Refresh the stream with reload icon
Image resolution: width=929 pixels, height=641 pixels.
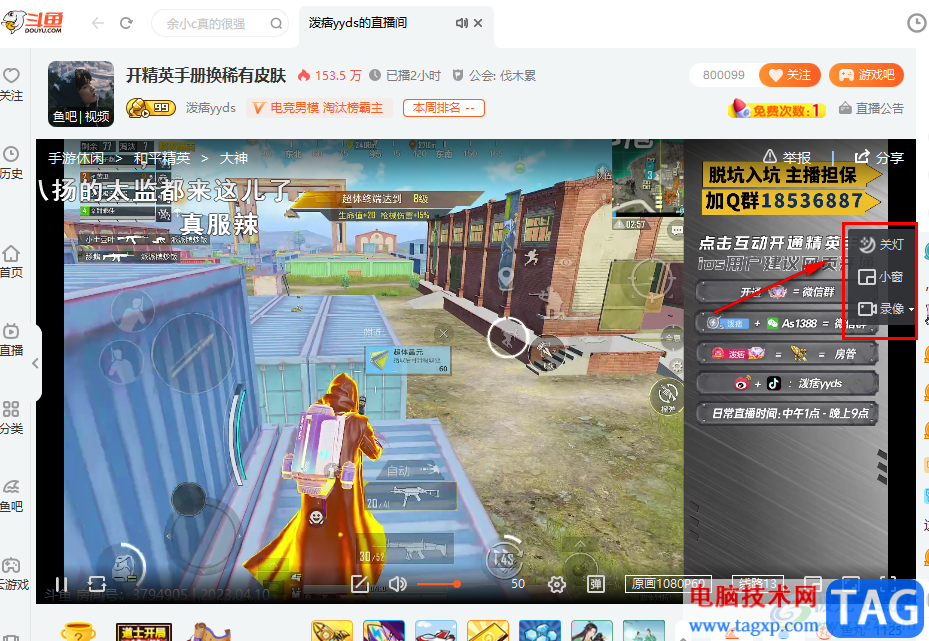[x=97, y=584]
